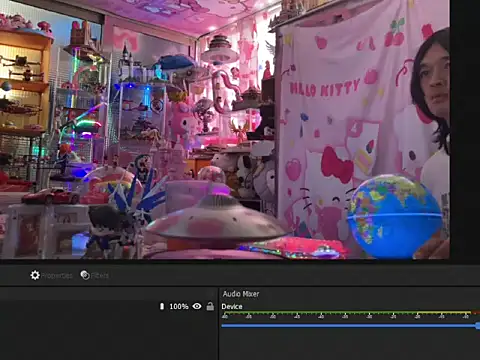480x360 pixels.
Task: Click the Hello Kitty banner text in preview
Action: [x=324, y=87]
